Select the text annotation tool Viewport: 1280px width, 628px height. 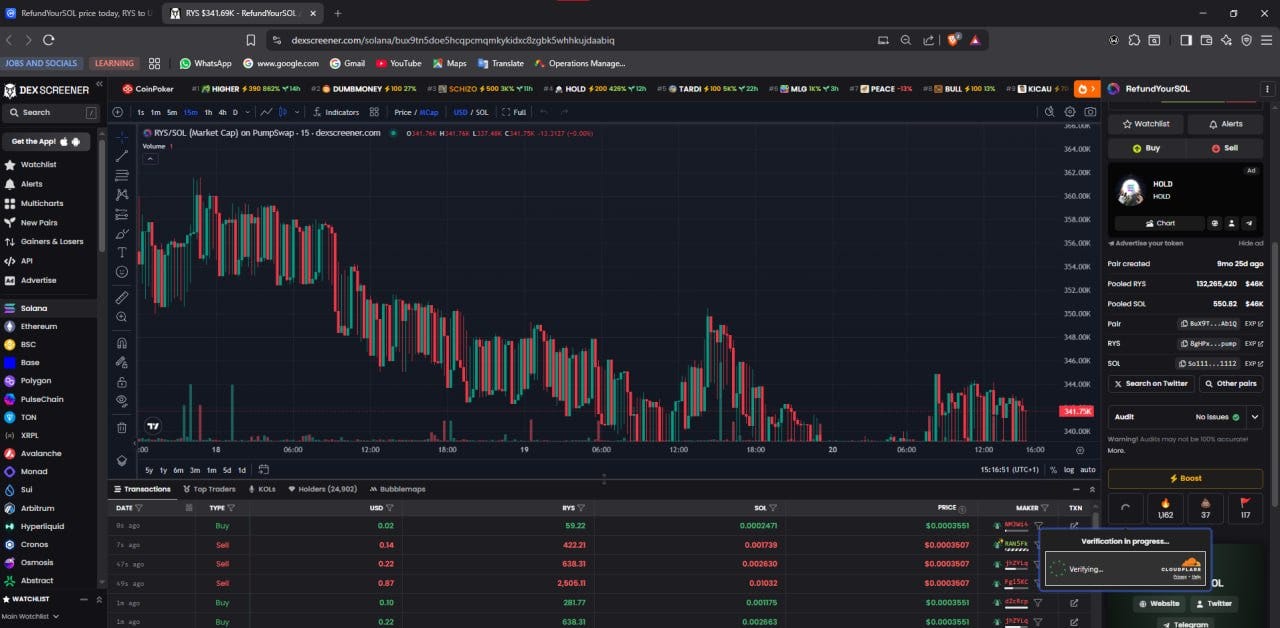(122, 252)
